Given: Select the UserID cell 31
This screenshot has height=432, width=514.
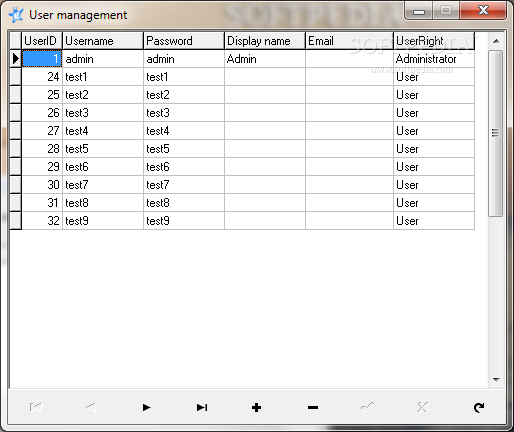Looking at the screenshot, I should (42, 203).
